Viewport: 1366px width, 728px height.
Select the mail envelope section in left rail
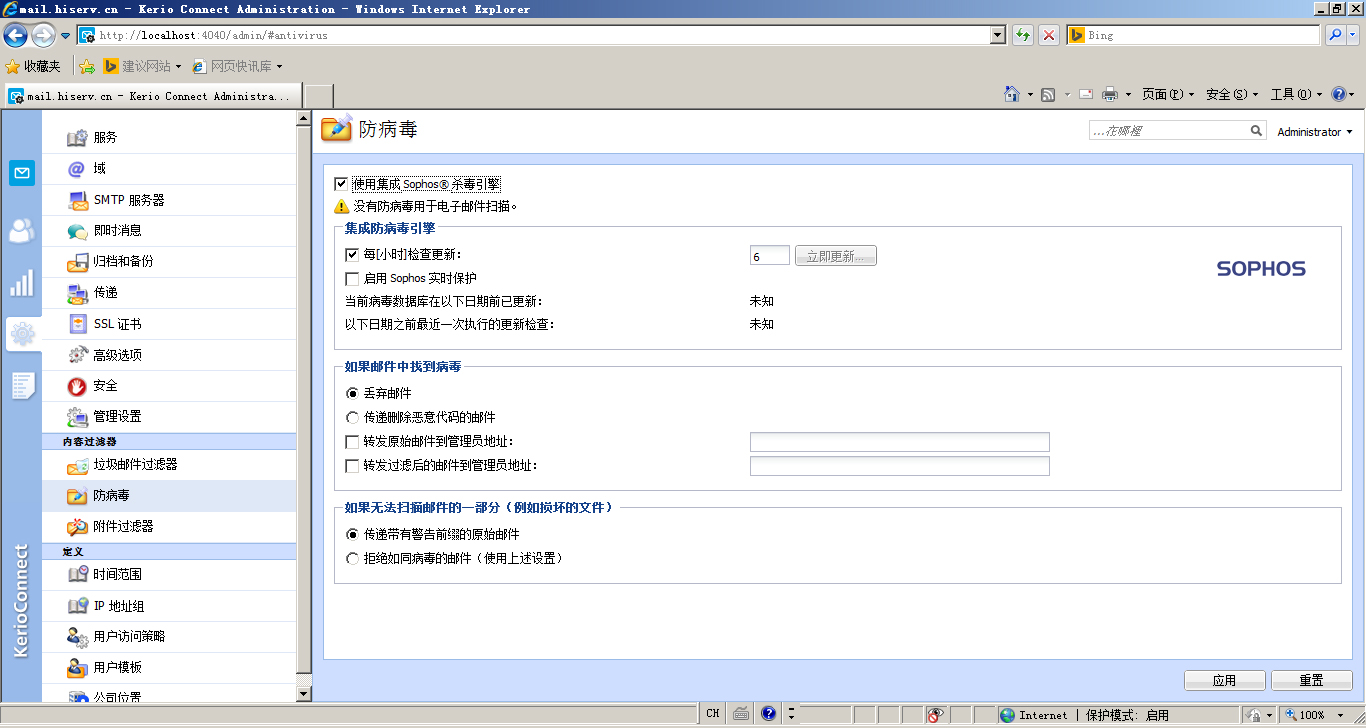22,173
